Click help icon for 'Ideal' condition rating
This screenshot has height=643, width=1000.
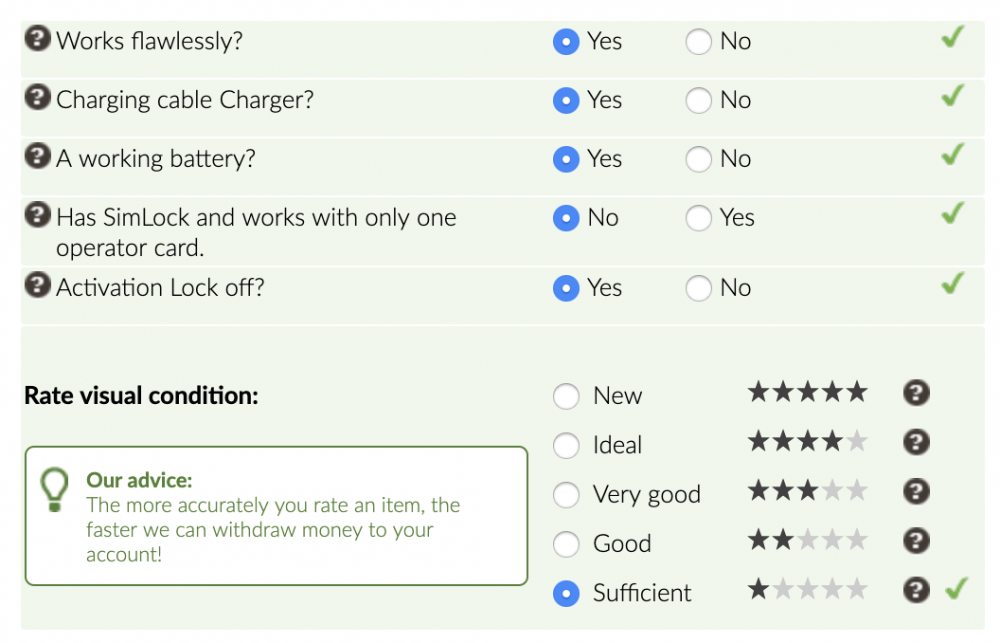click(x=916, y=442)
